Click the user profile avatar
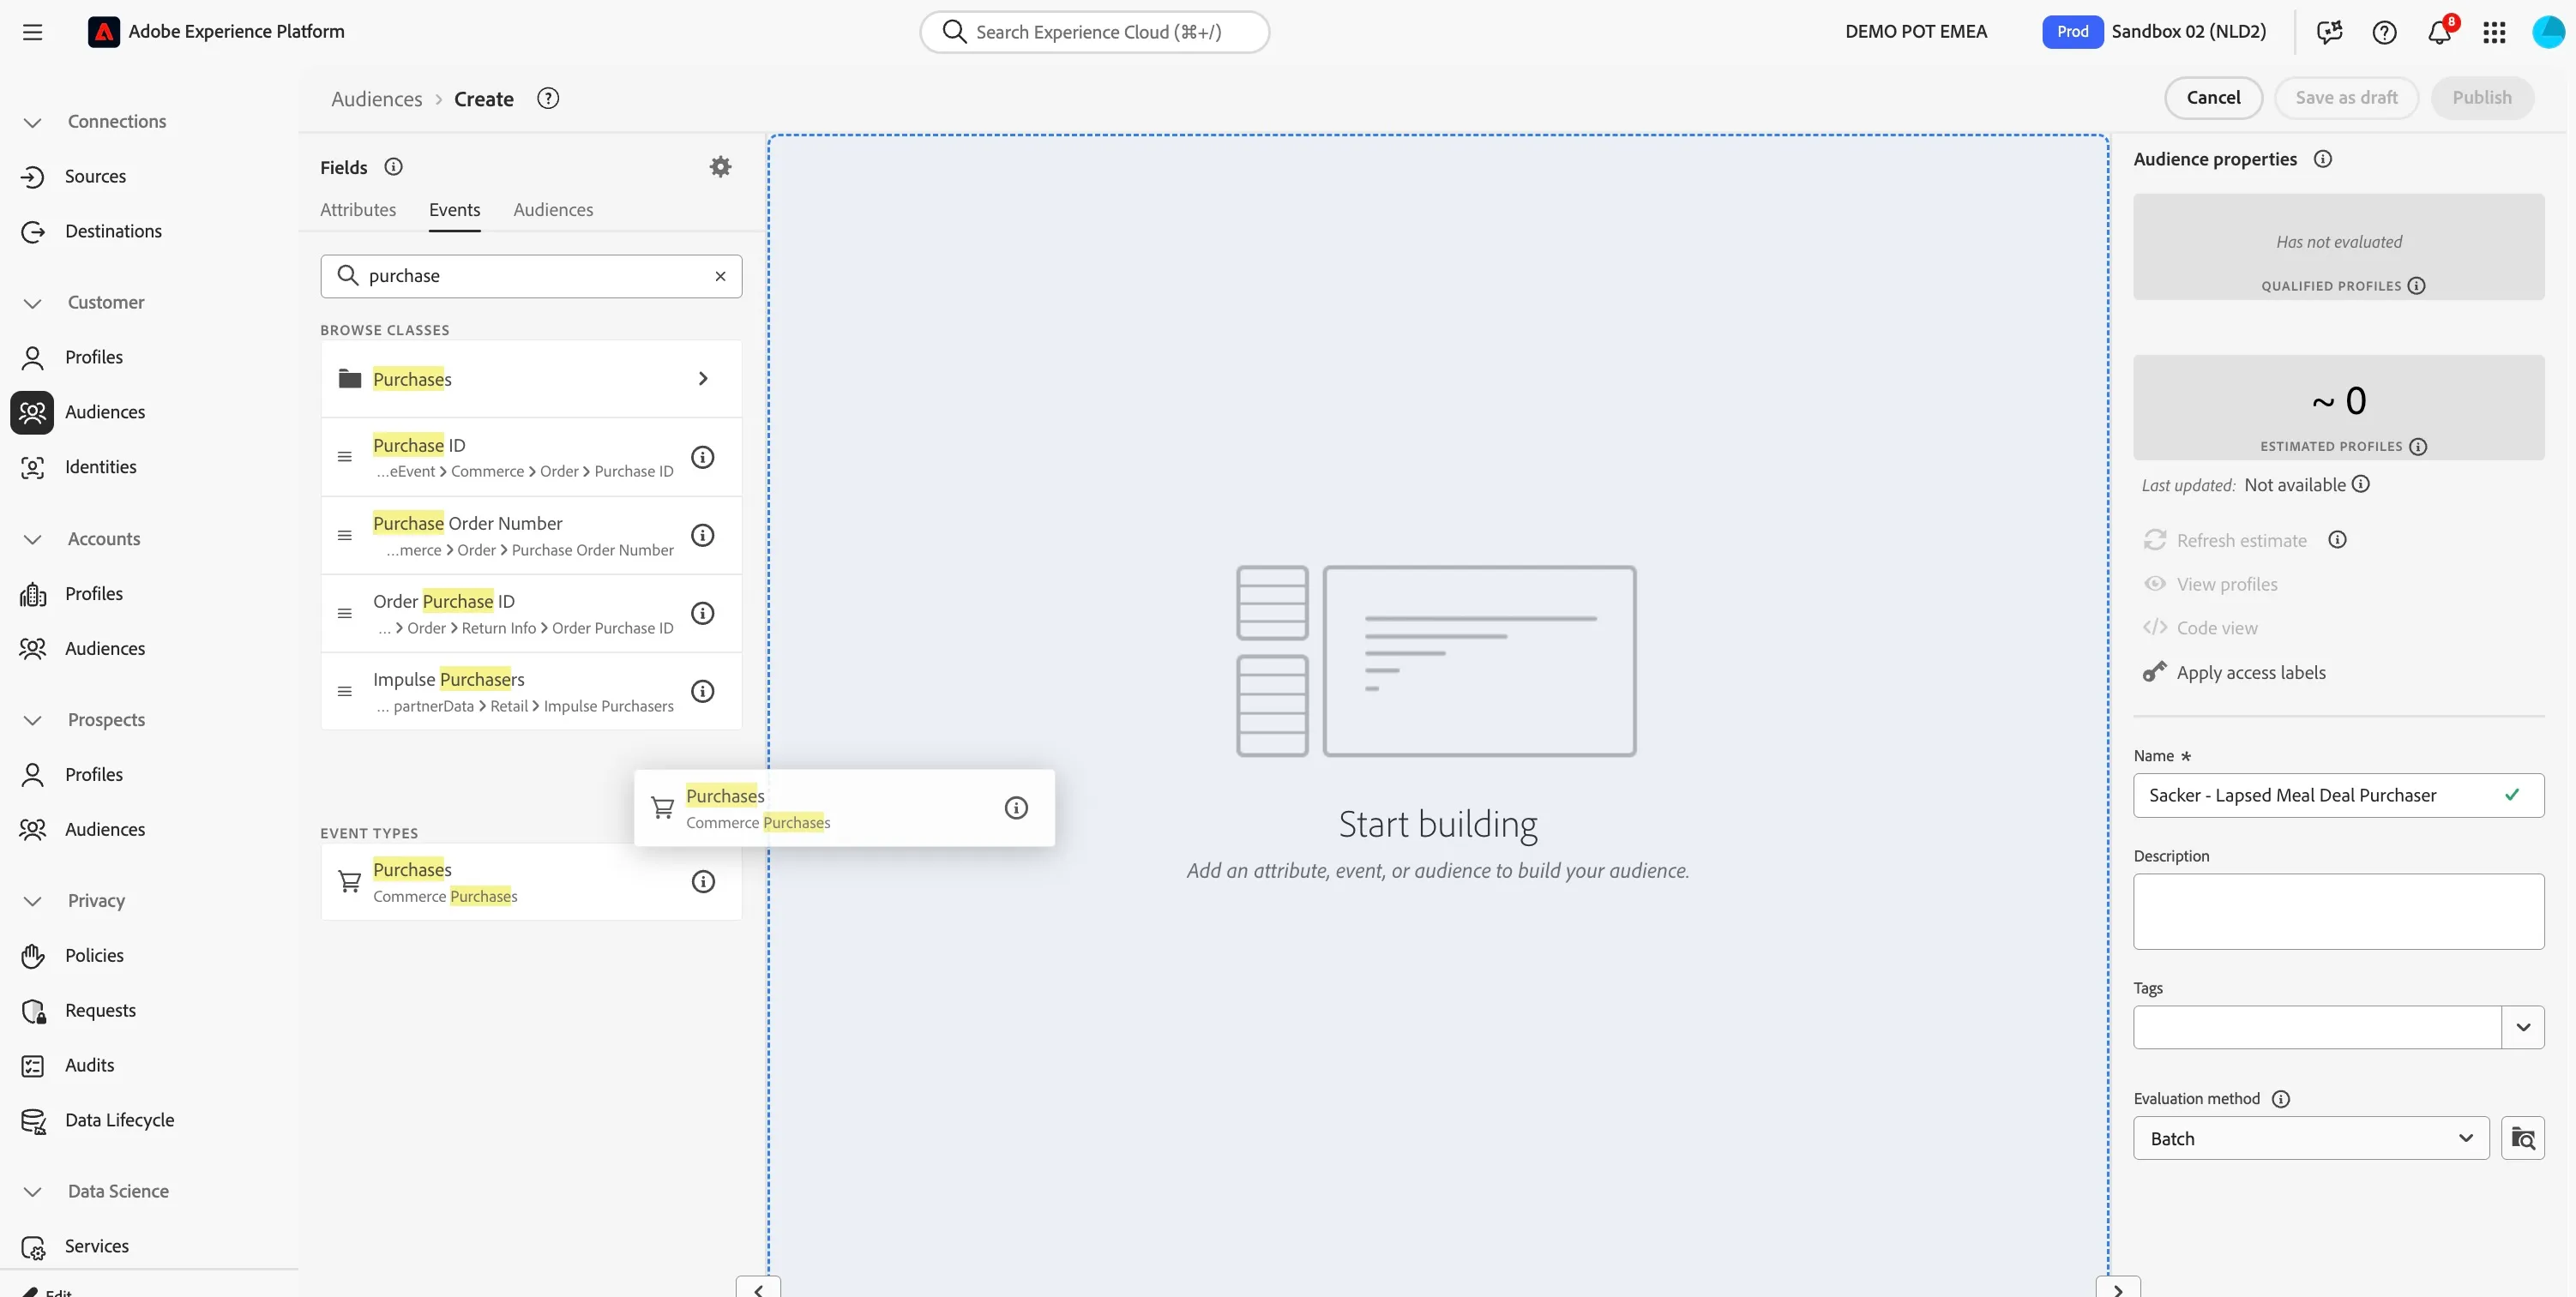The height and width of the screenshot is (1297, 2576). point(2548,32)
